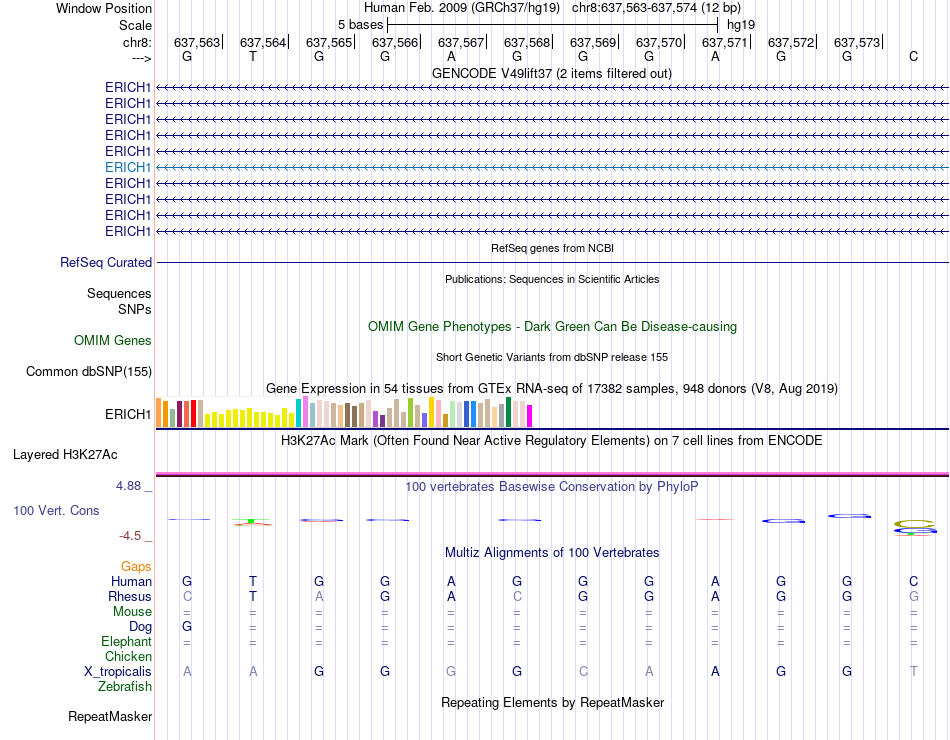Click the Dog species label
The image size is (950, 740).
[140, 627]
